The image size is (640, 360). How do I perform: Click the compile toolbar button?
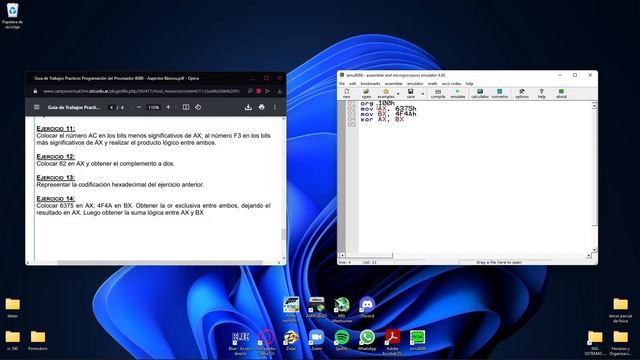(438, 93)
